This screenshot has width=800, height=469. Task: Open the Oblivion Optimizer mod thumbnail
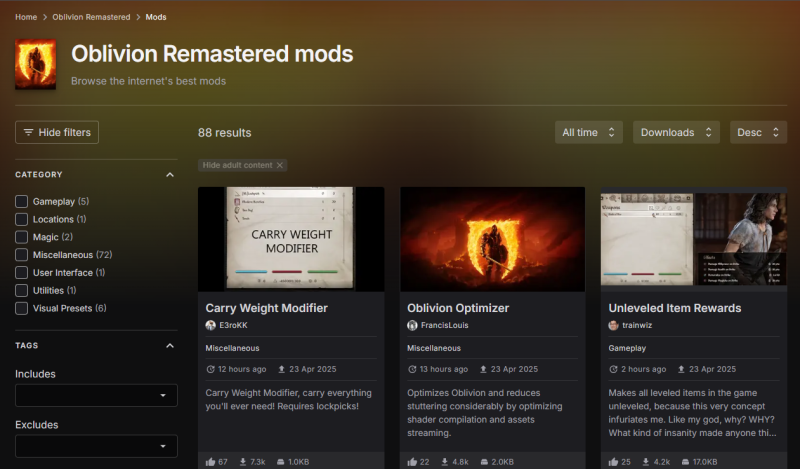pyautogui.click(x=492, y=239)
